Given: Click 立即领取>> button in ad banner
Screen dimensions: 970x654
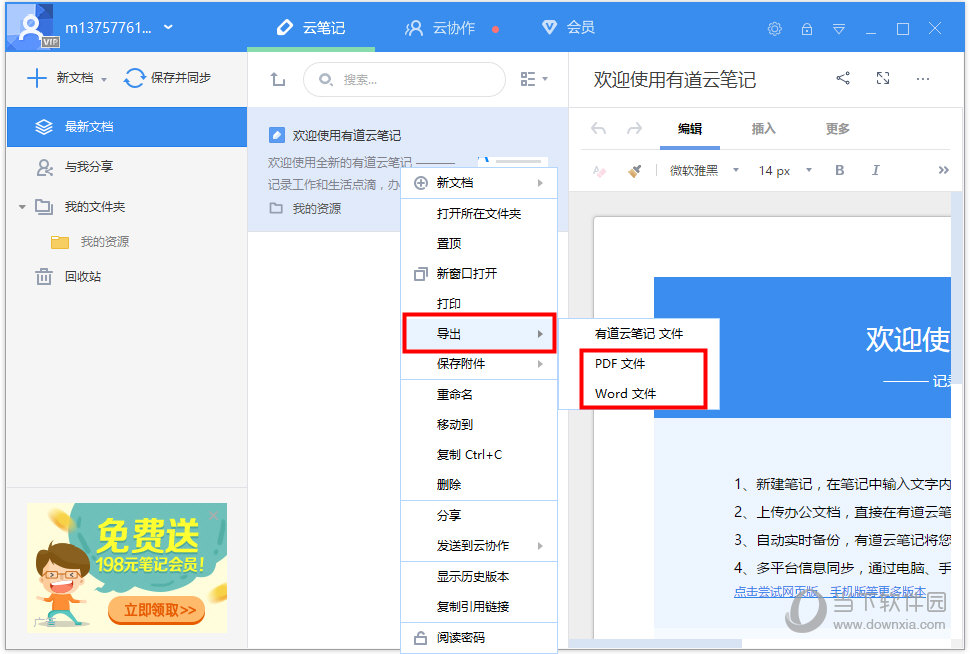Looking at the screenshot, I should 157,610.
